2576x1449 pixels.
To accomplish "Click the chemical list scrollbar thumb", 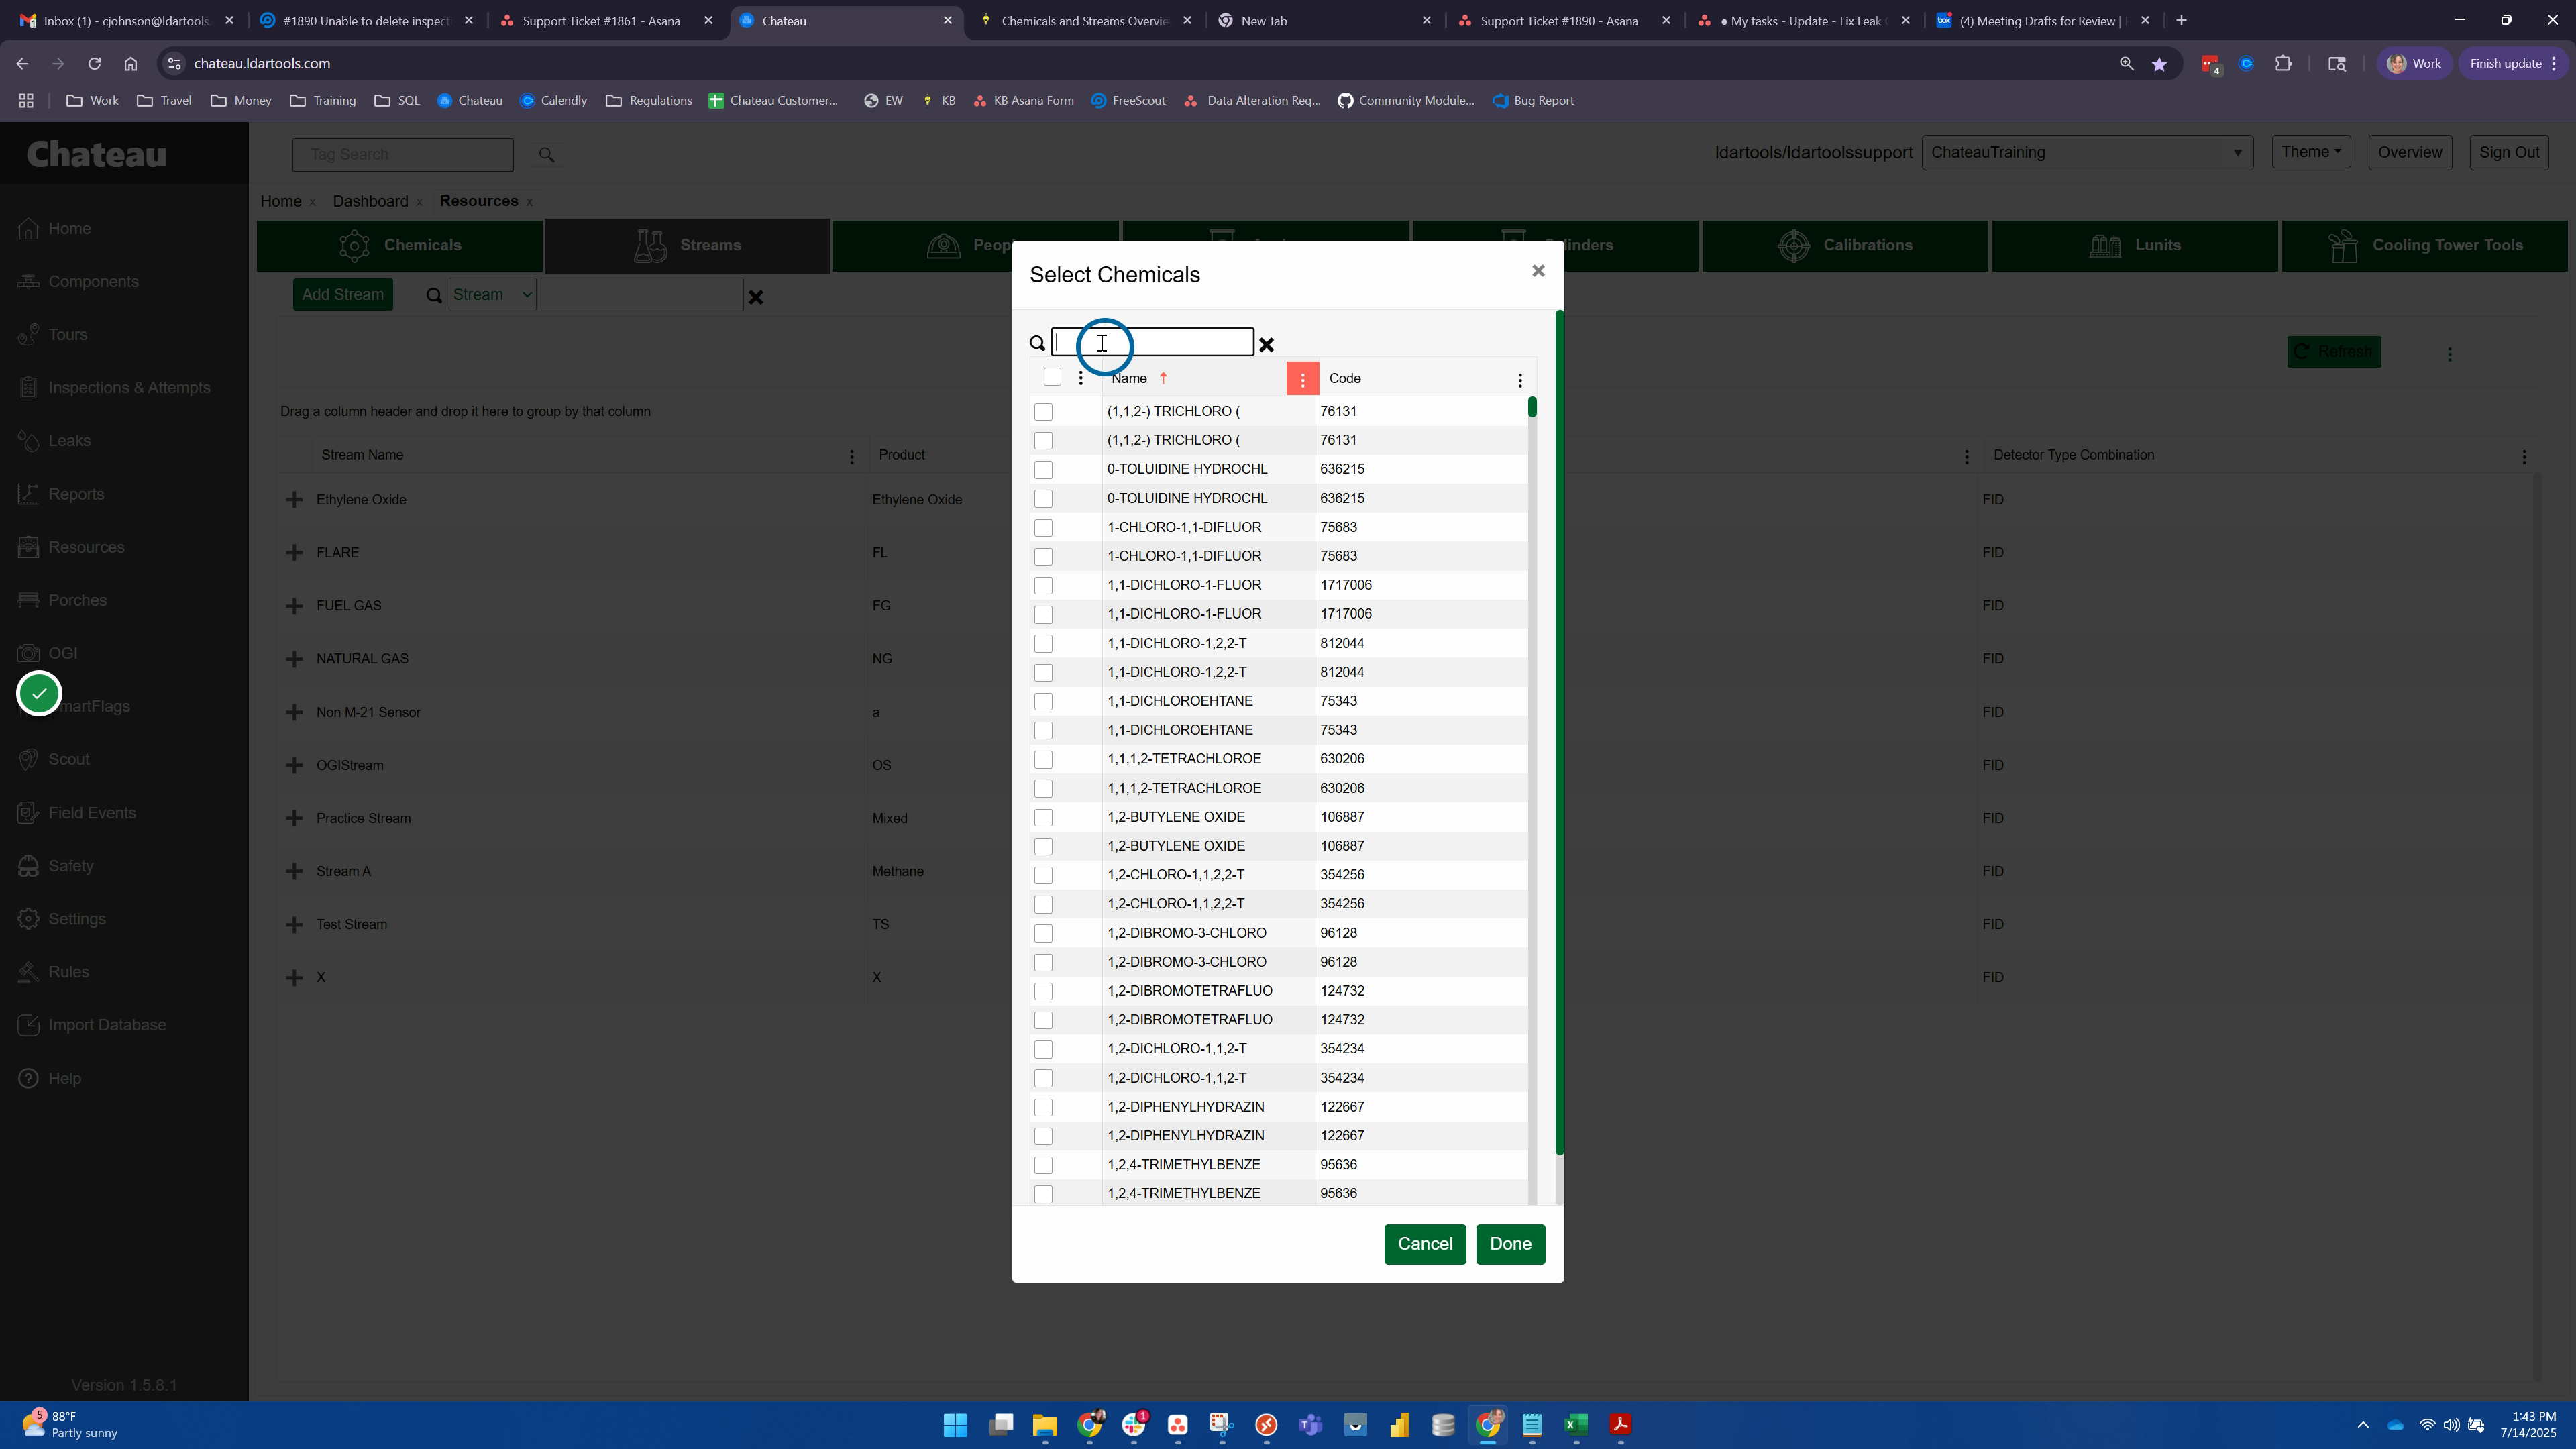I will [1531, 407].
